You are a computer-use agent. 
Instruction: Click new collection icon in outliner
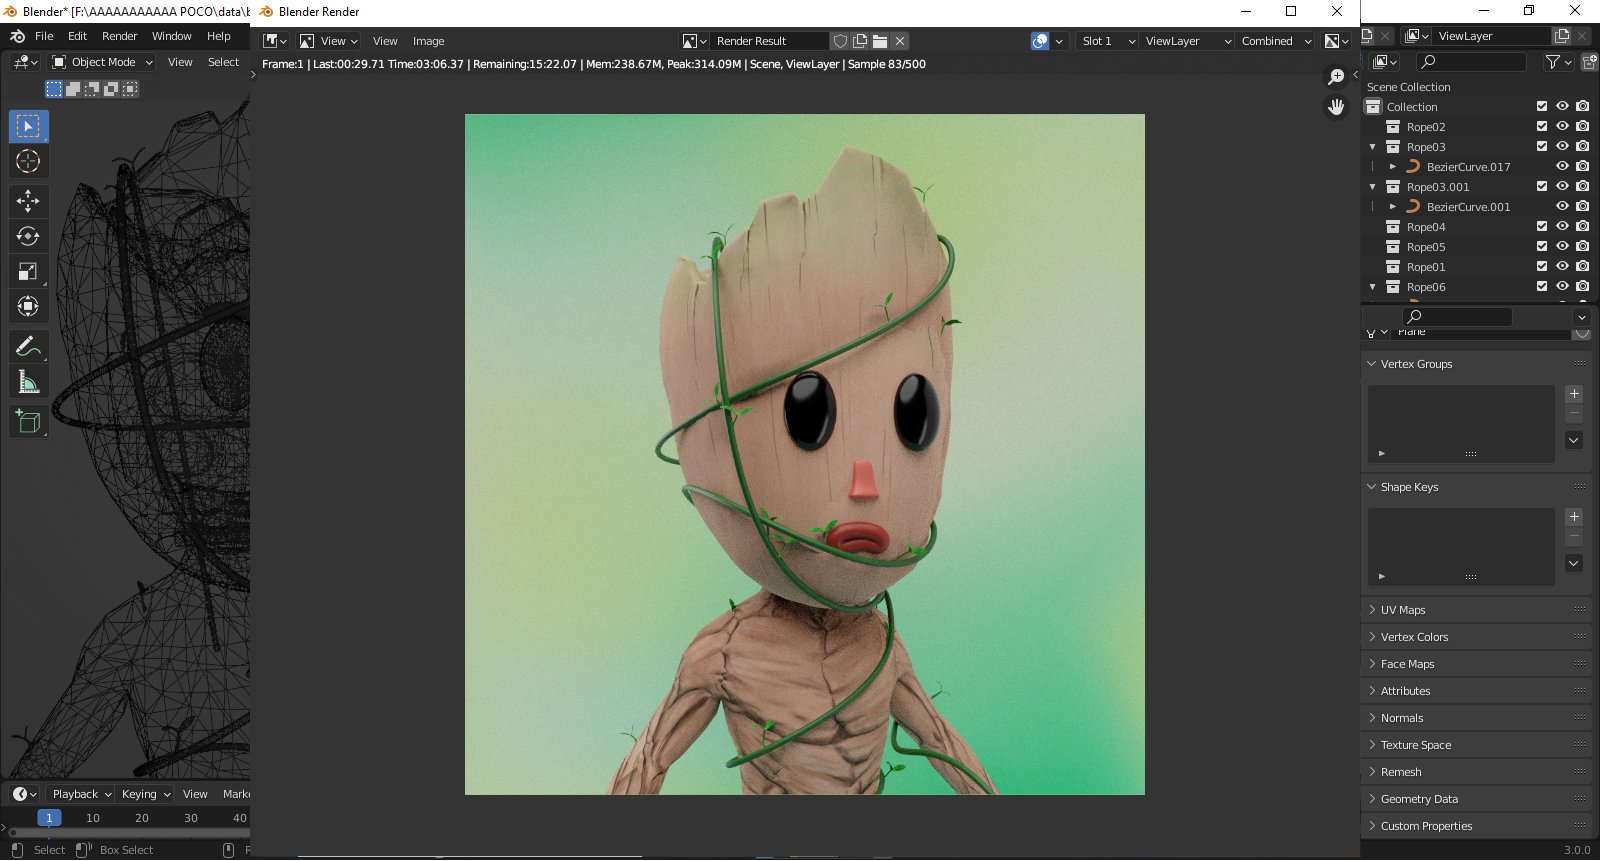[1589, 62]
